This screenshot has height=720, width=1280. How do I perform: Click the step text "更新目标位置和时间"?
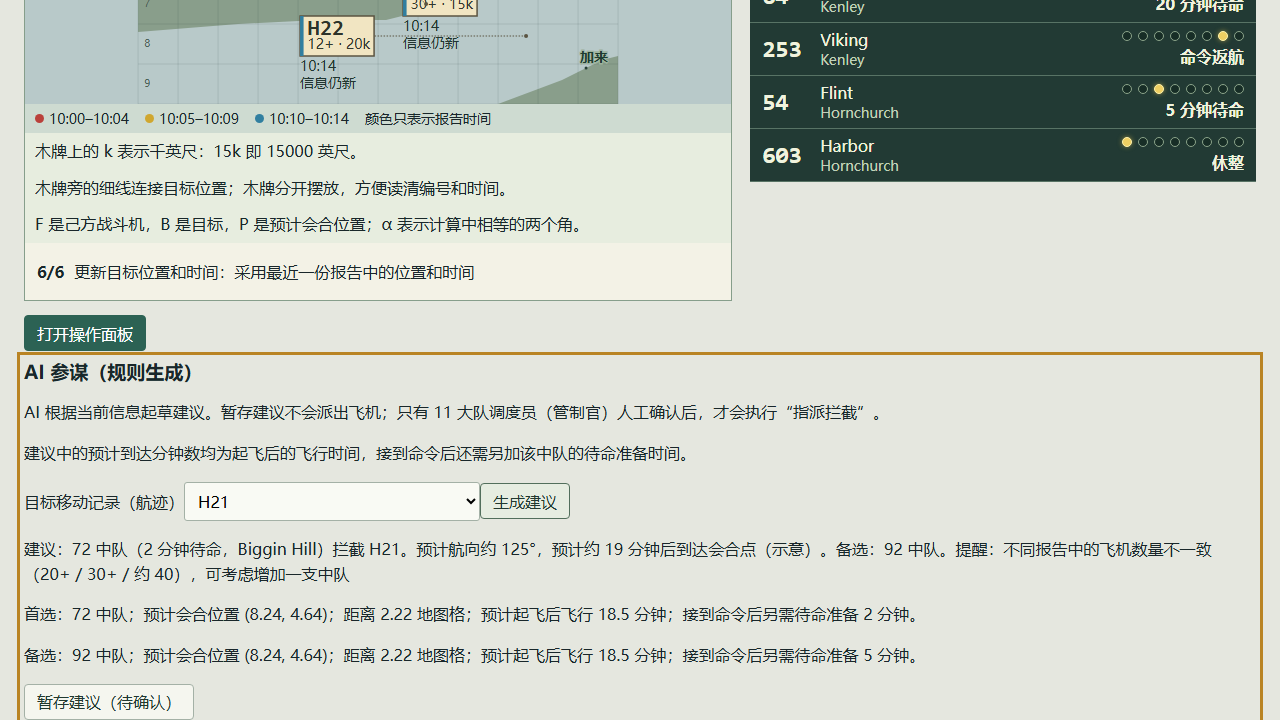pos(274,272)
